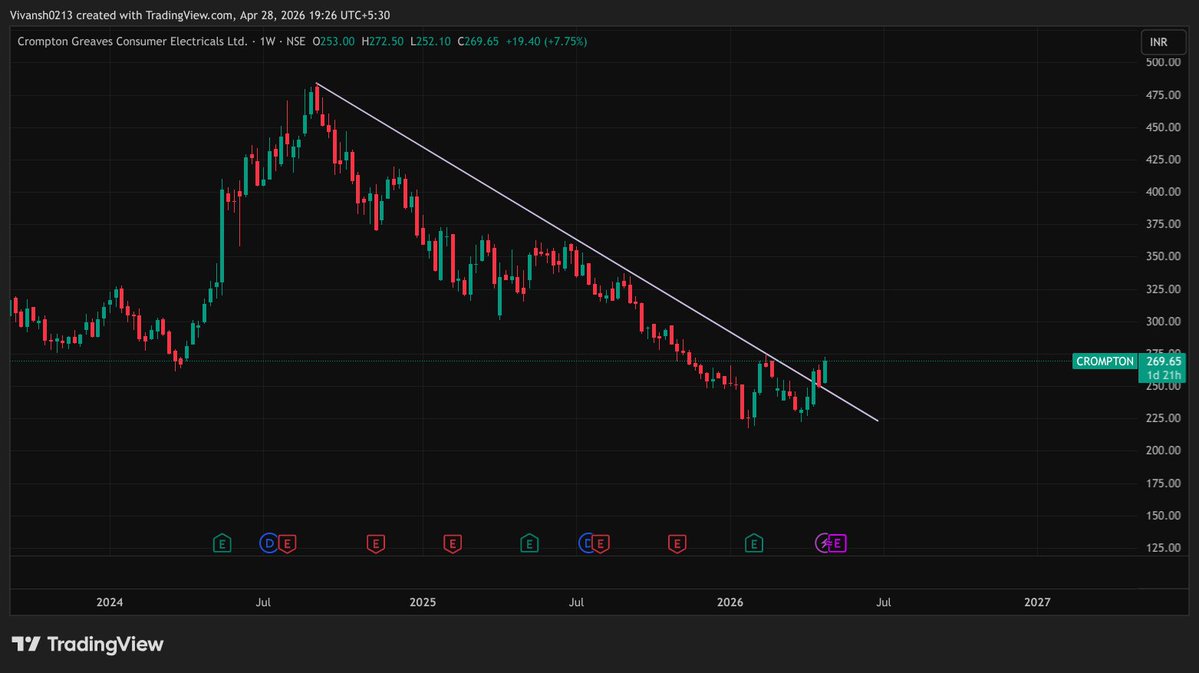Select the dividend-plus-earnings icon pair near Jul 2025
Viewport: 1199px width, 673px height.
(594, 543)
